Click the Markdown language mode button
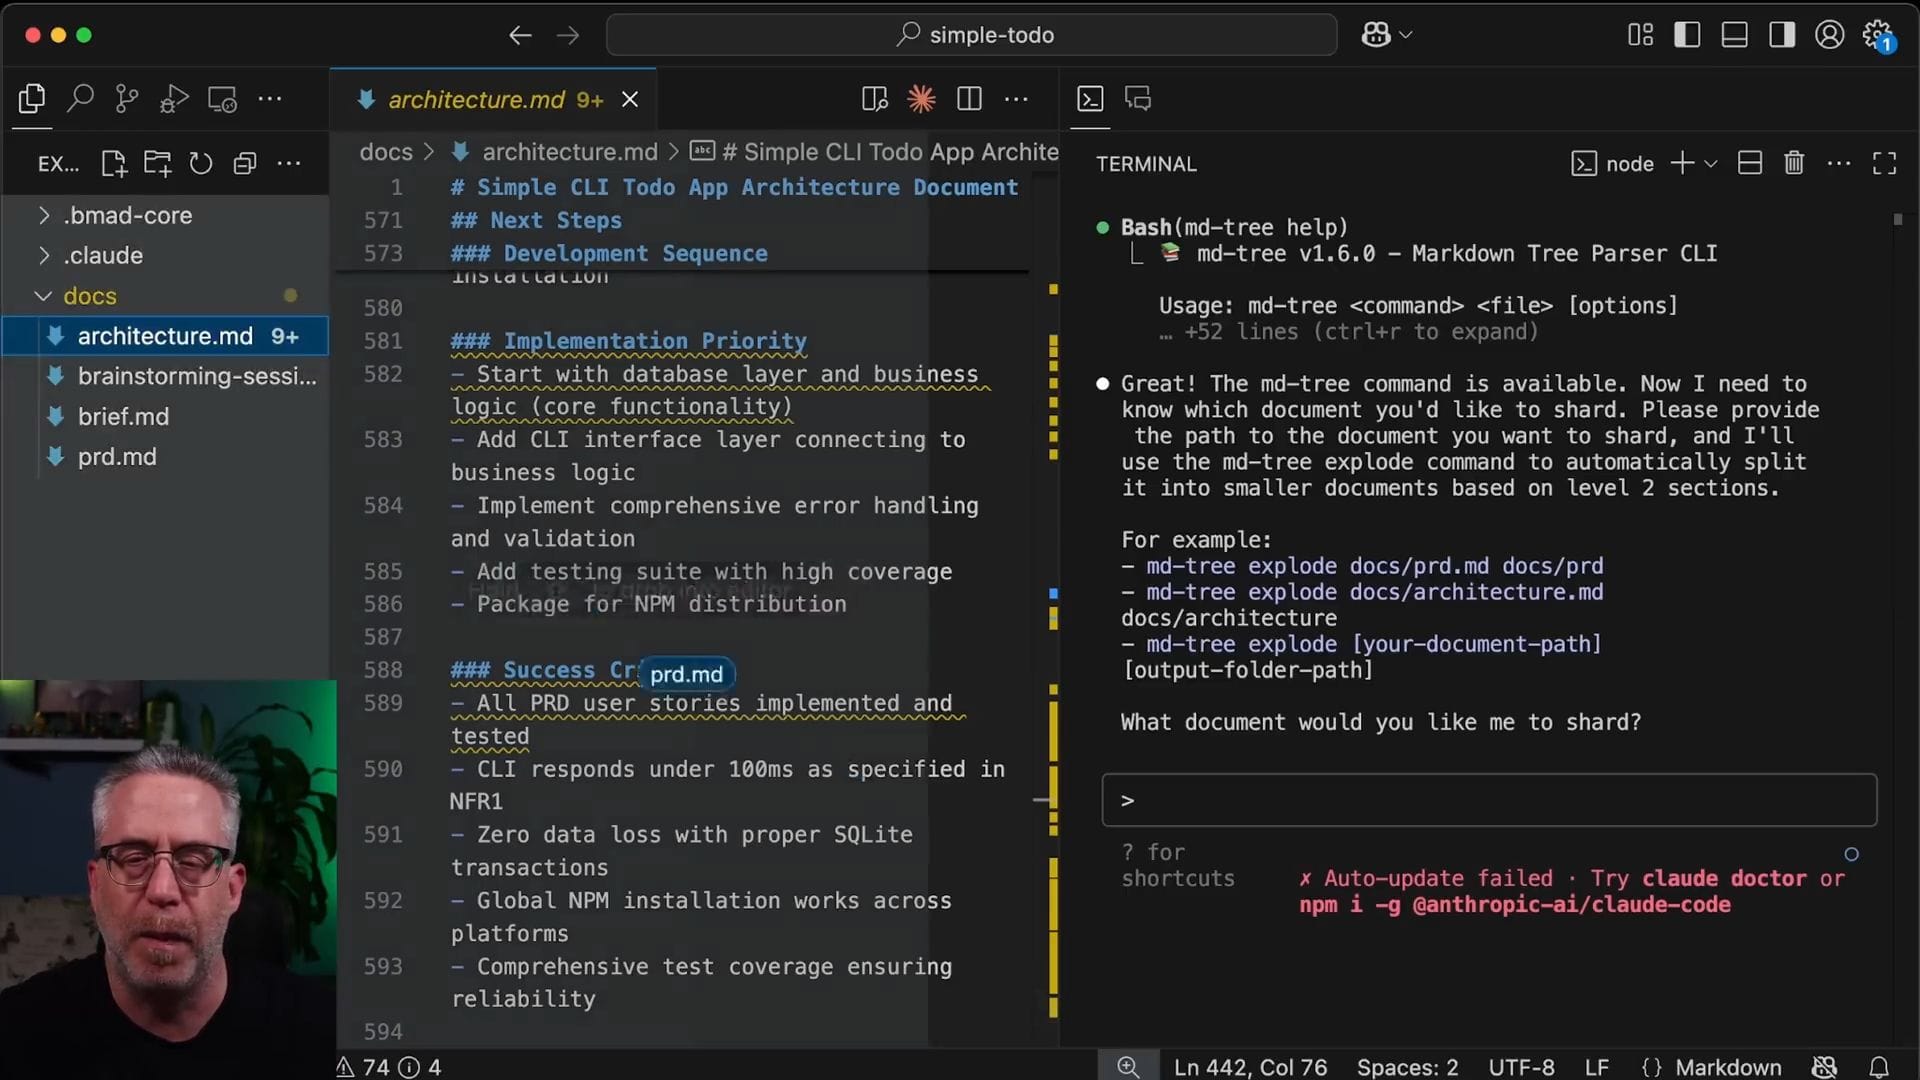Image resolution: width=1920 pixels, height=1080 pixels. [1728, 1067]
